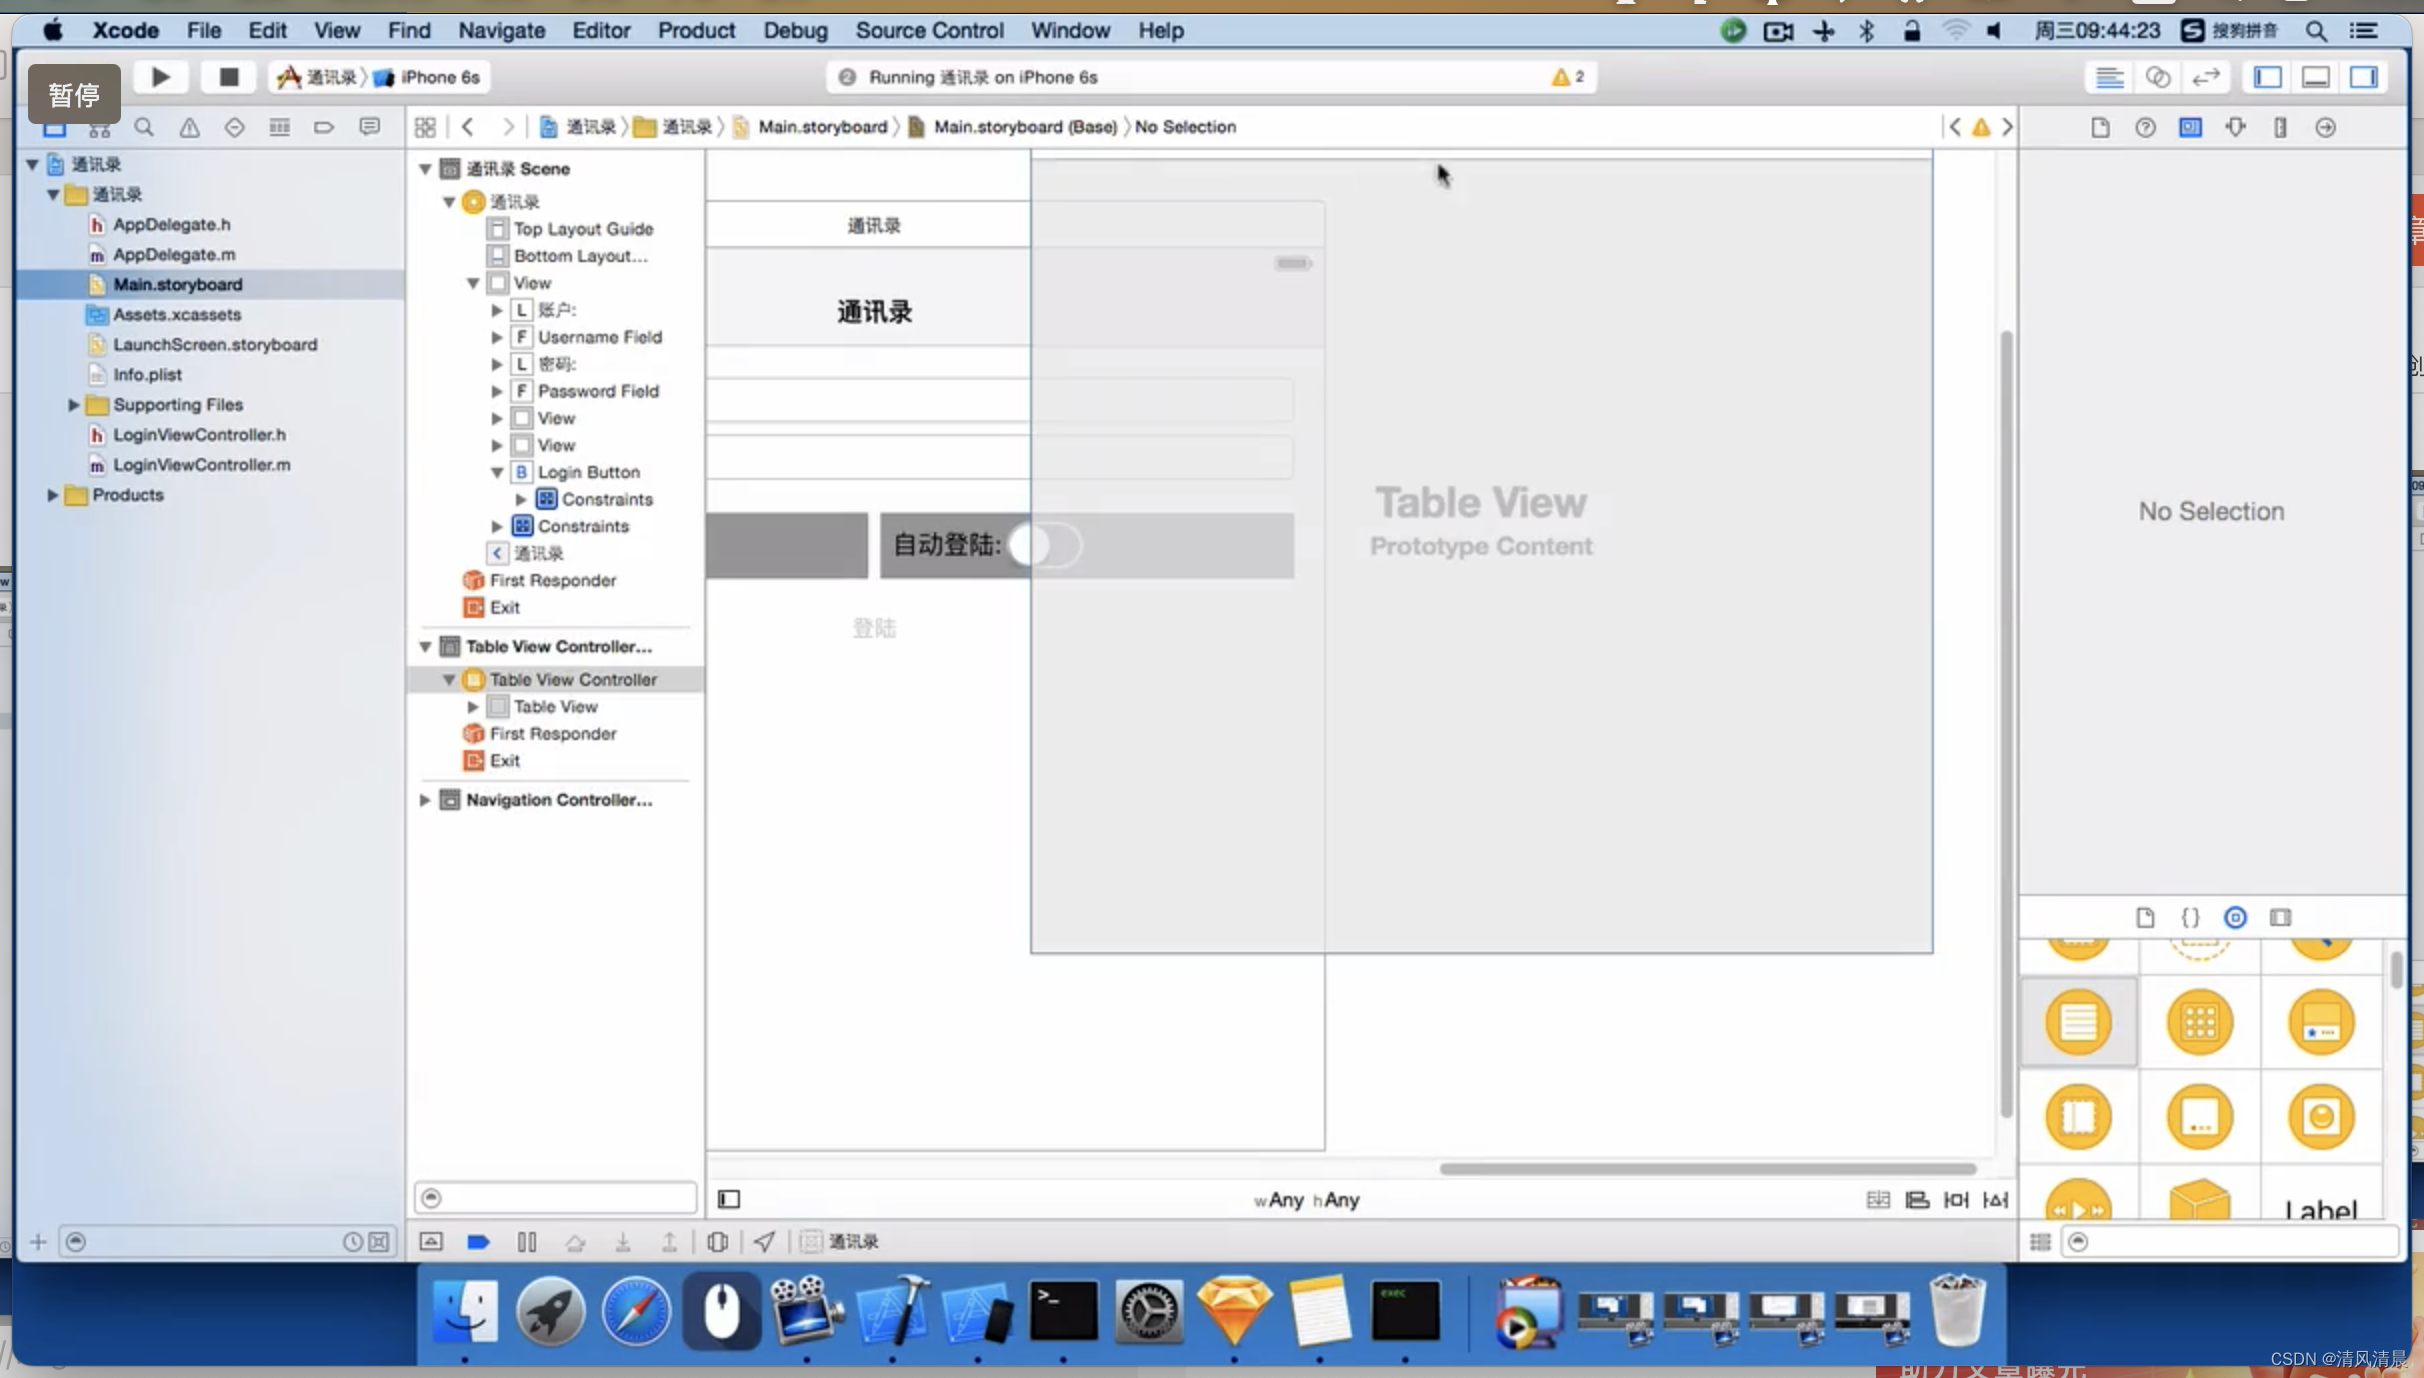Toggle breakpoints activation in debug bar
This screenshot has height=1378, width=2424.
click(x=478, y=1242)
